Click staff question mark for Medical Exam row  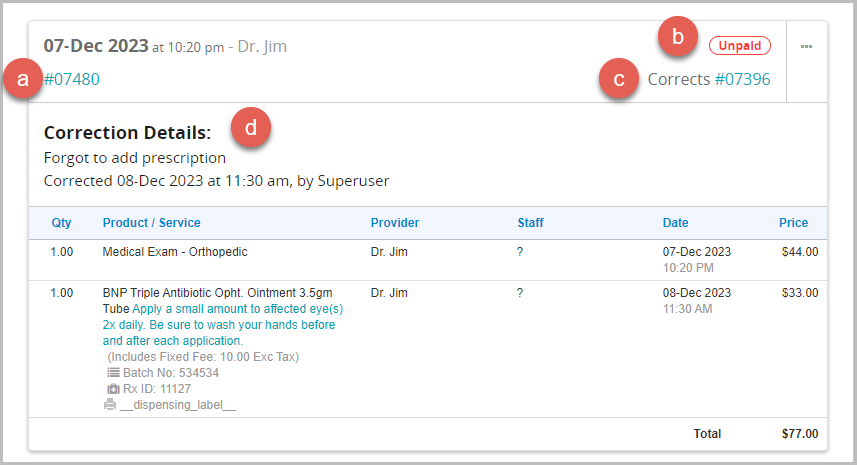click(520, 252)
